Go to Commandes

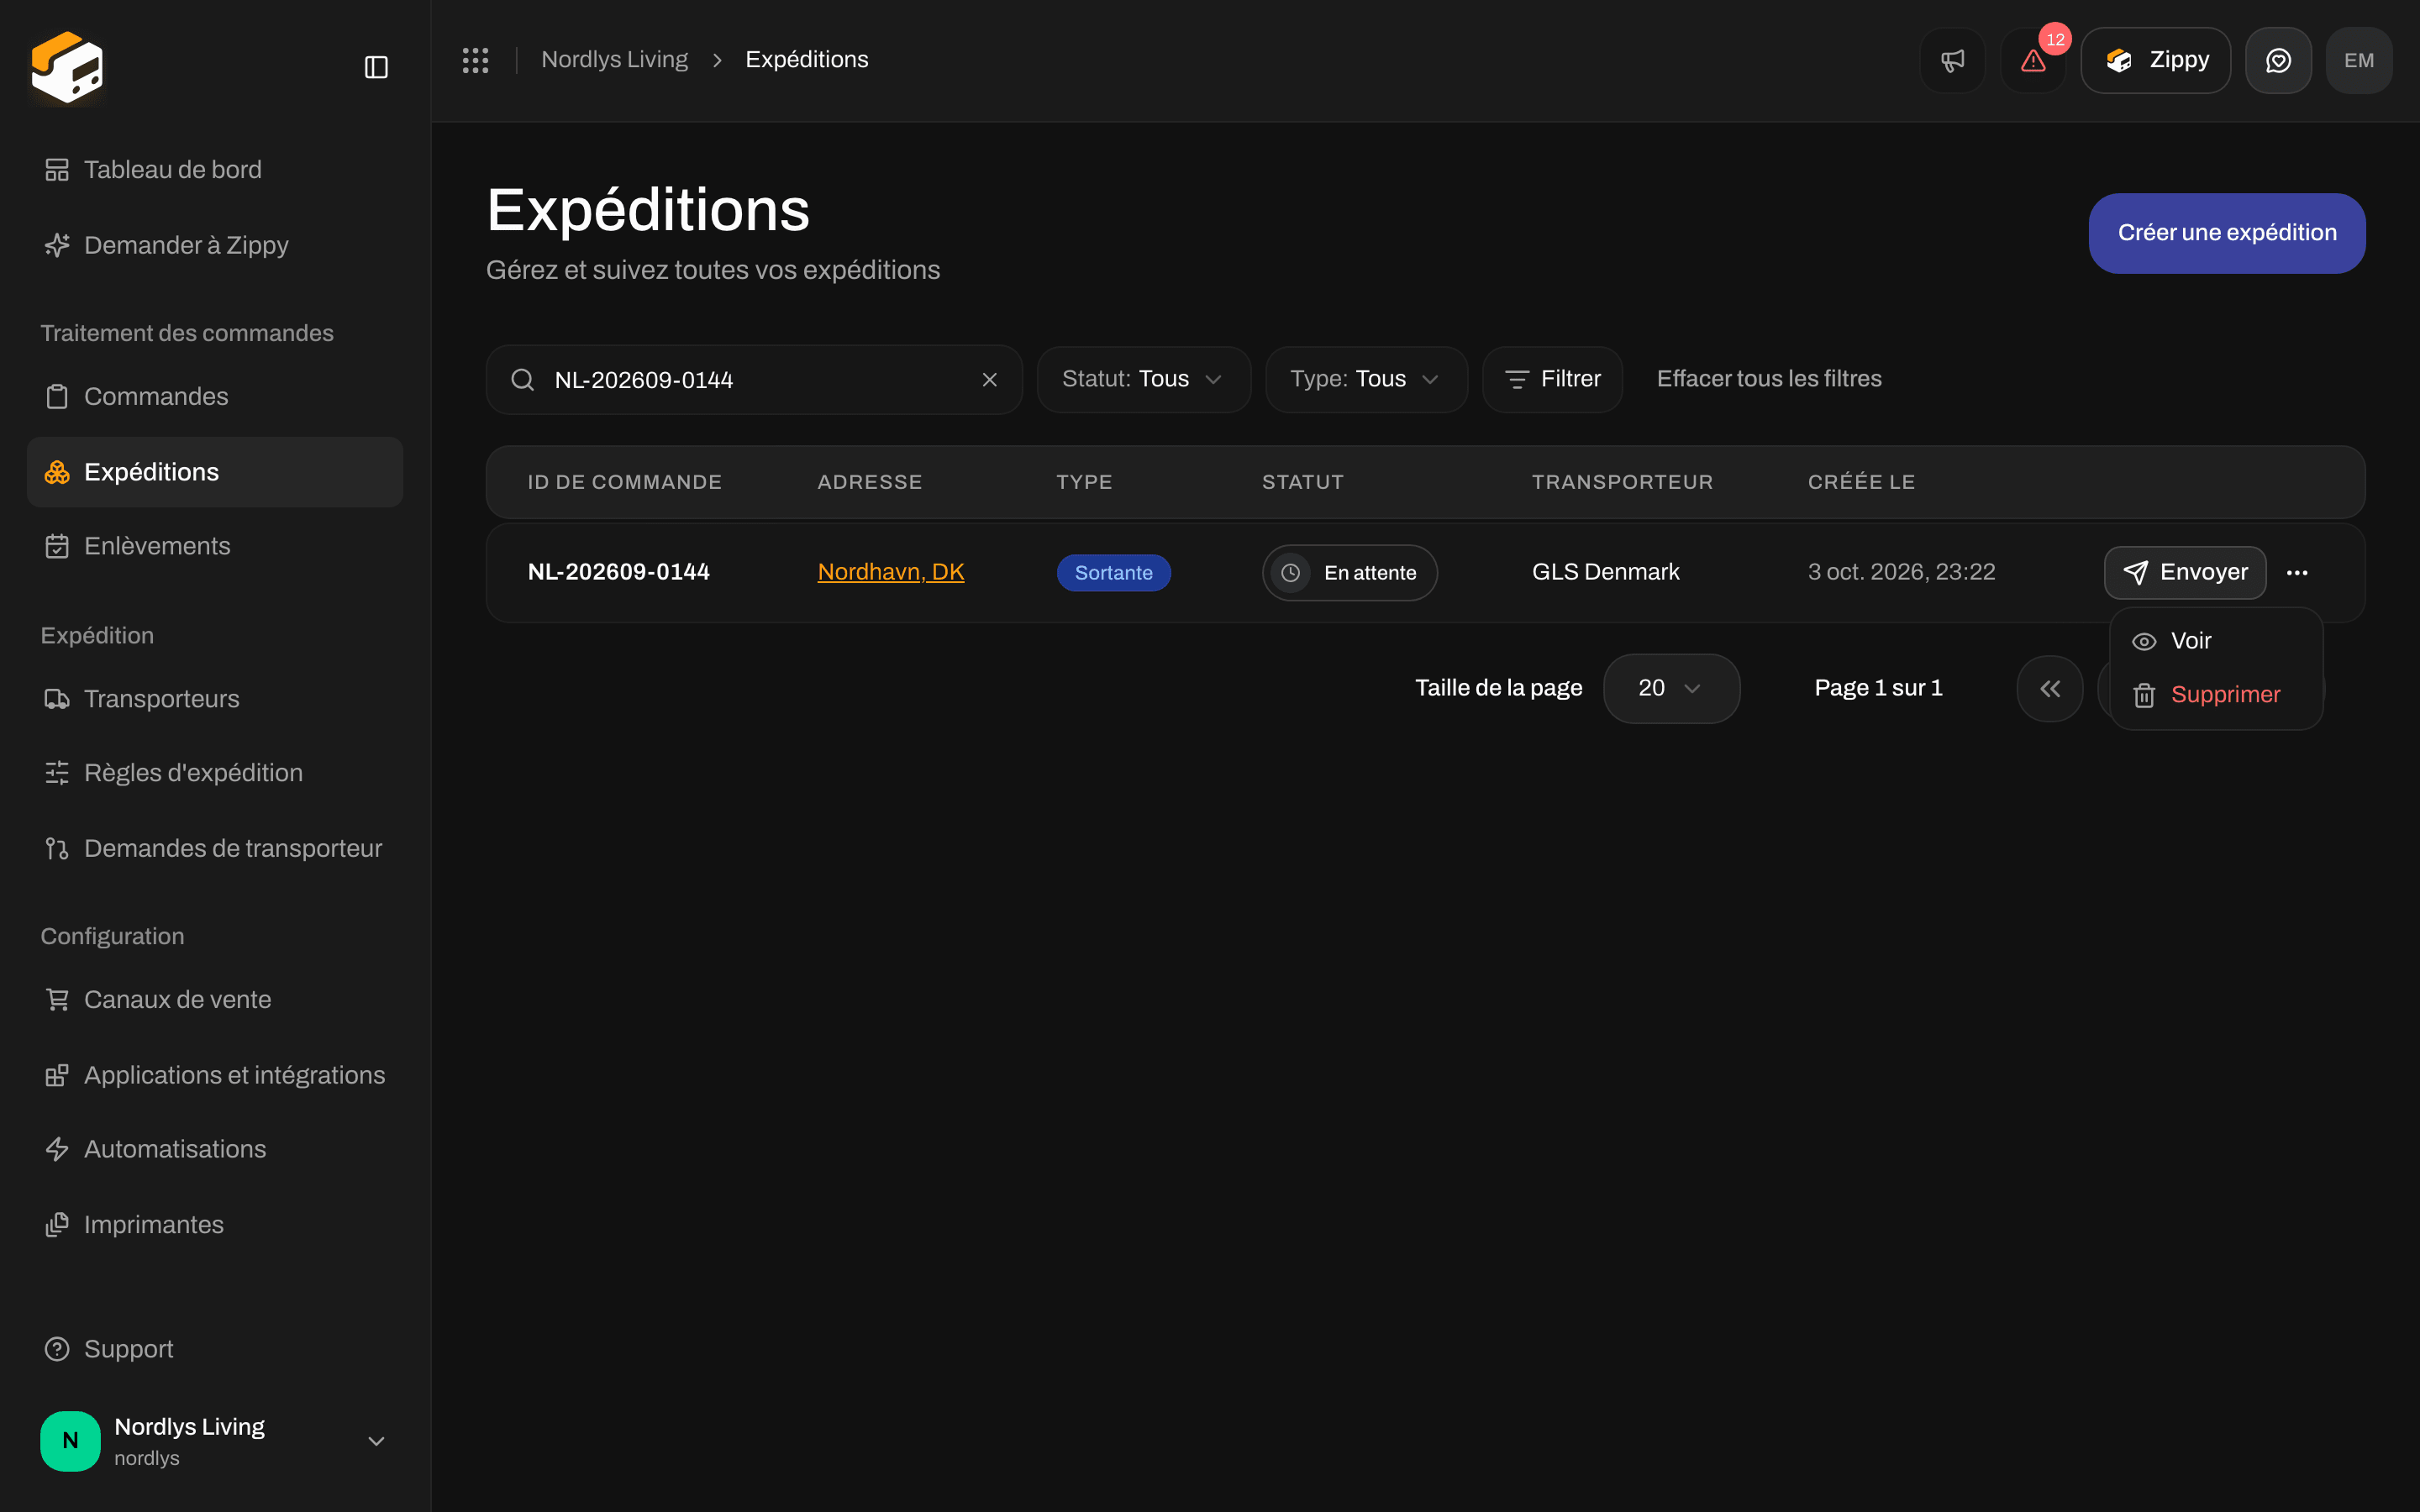pyautogui.click(x=215, y=396)
